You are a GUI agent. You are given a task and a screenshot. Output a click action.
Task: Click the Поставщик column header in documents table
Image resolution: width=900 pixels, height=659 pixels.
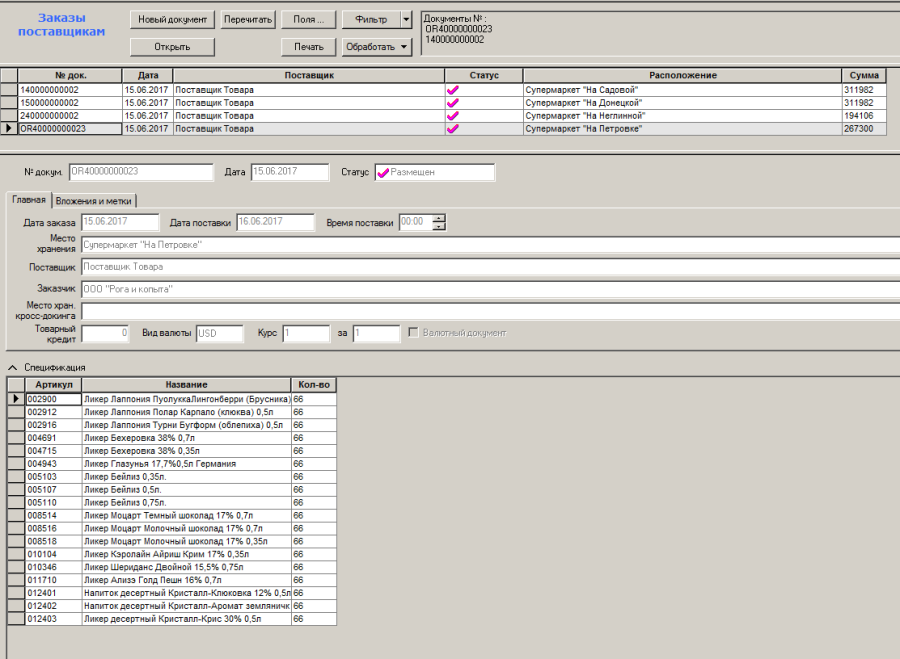click(309, 75)
